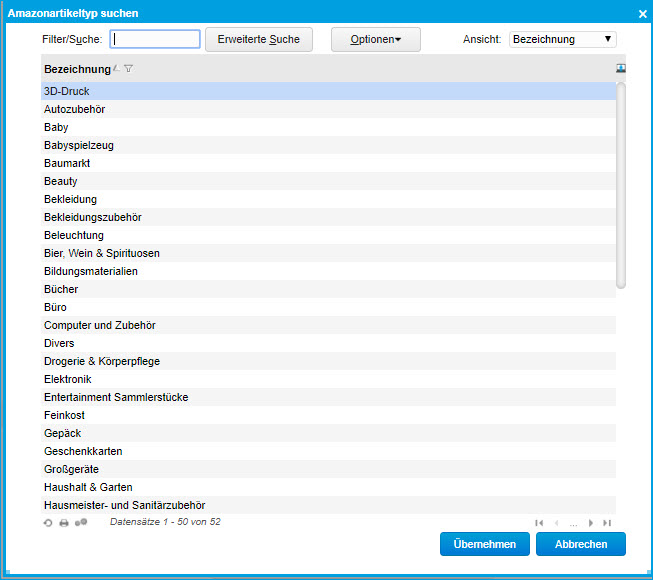Go to the first page of records
The height and width of the screenshot is (580, 653).
[x=539, y=523]
